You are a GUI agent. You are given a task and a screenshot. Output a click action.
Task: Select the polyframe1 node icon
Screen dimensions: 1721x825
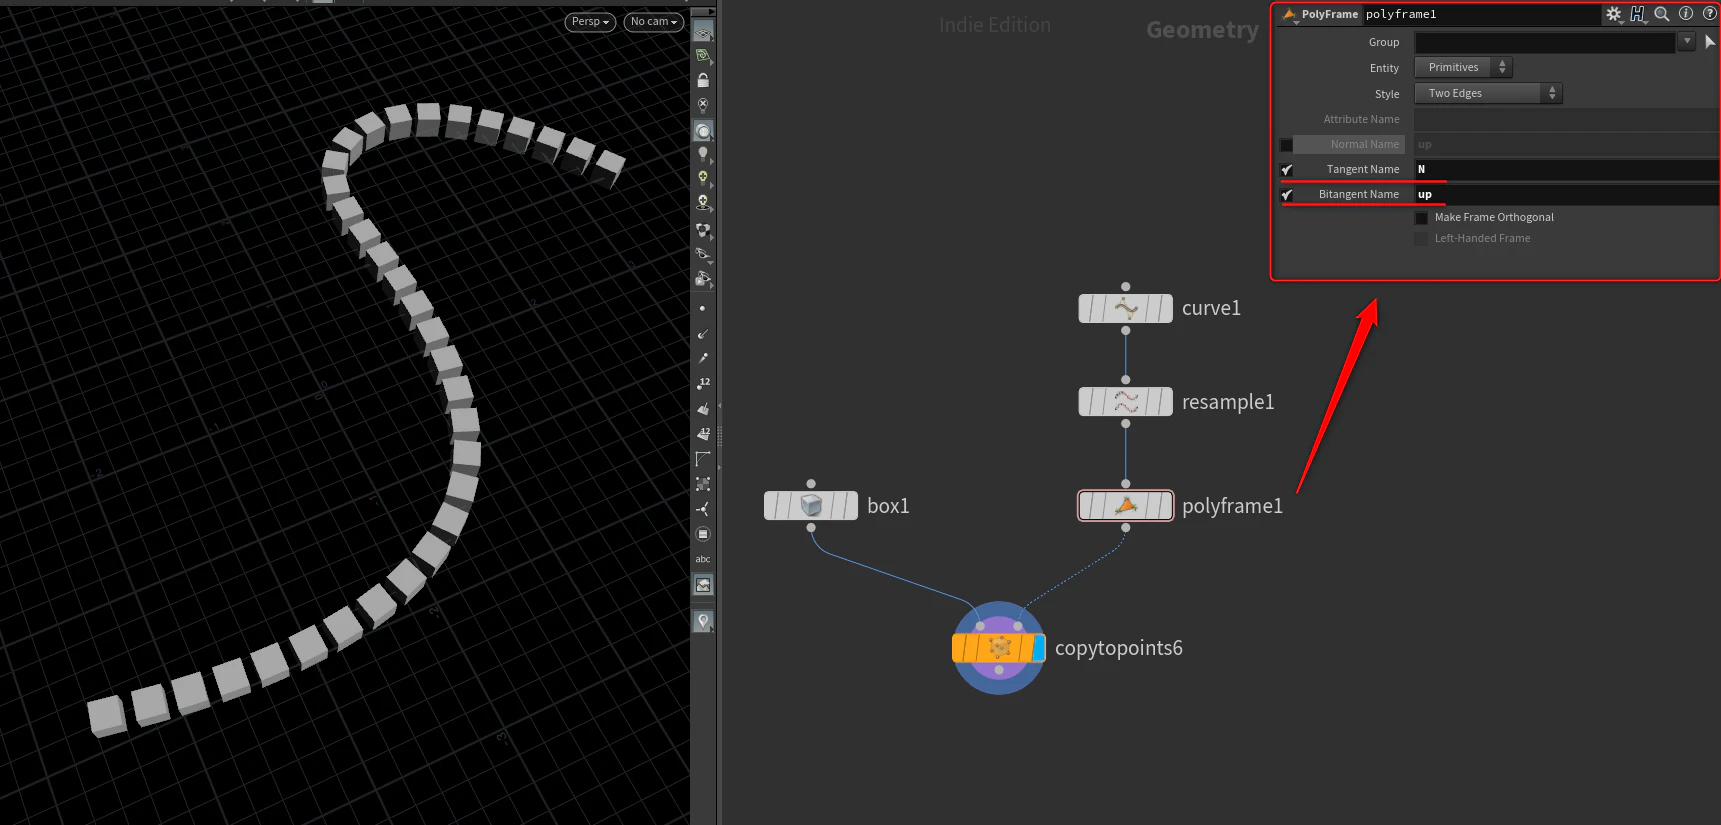pos(1126,506)
